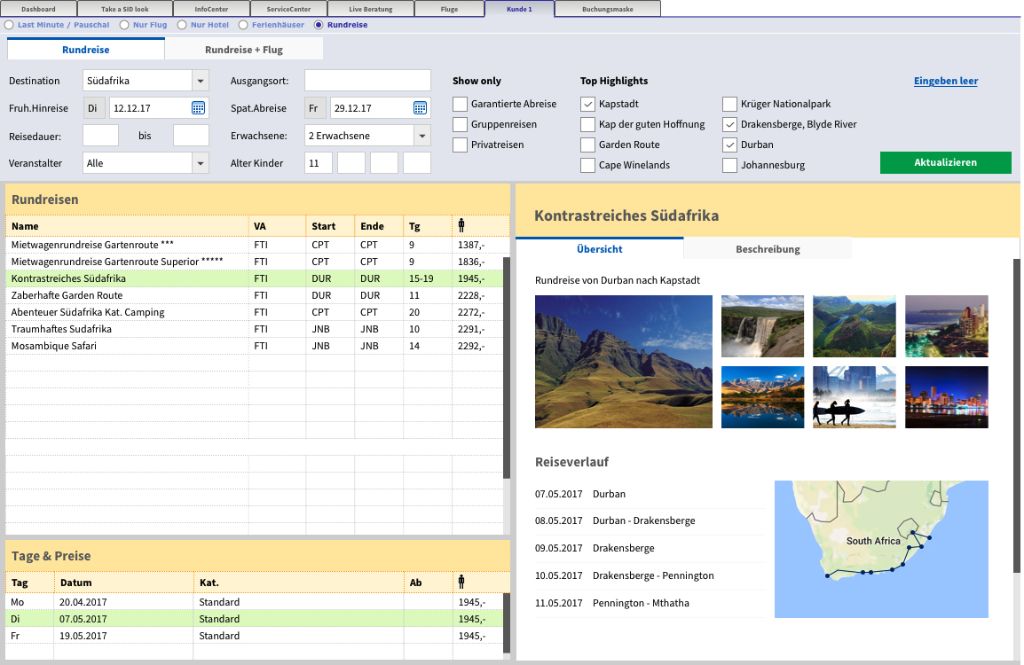Screen dimensions: 1024x665
Task: Uncheck the Kapstadt highlight checkbox
Action: point(588,104)
